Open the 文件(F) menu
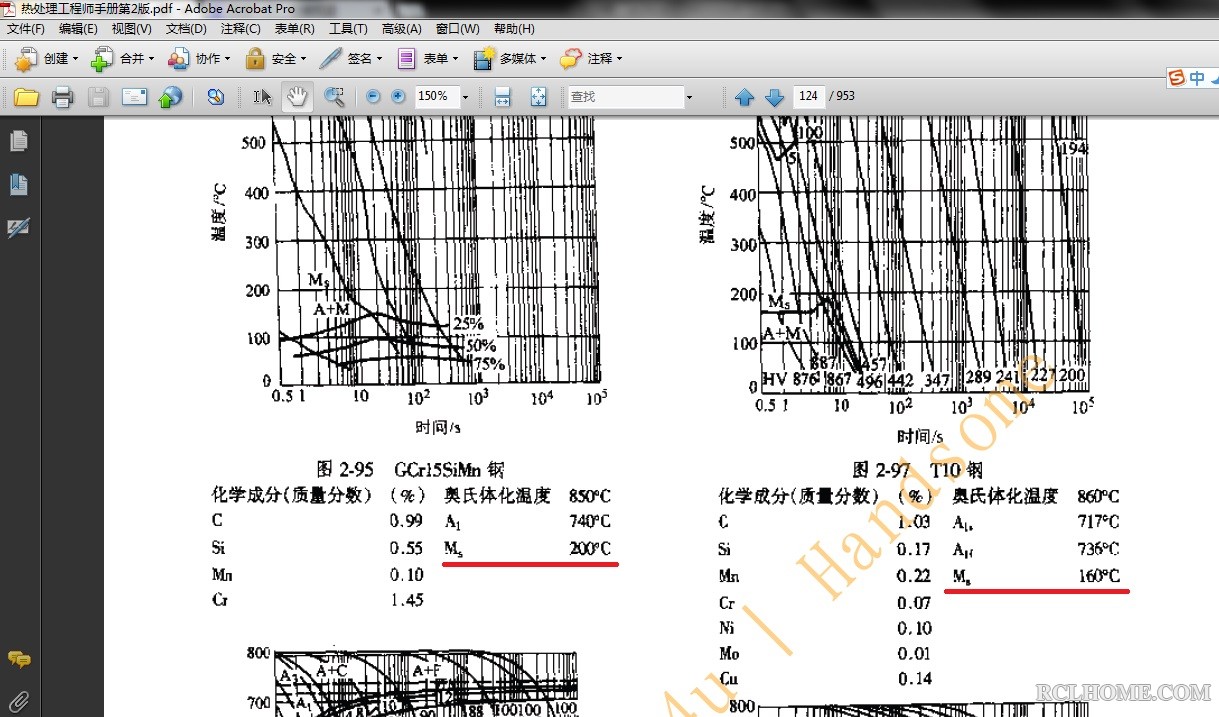Viewport: 1219px width, 717px height. click(25, 29)
